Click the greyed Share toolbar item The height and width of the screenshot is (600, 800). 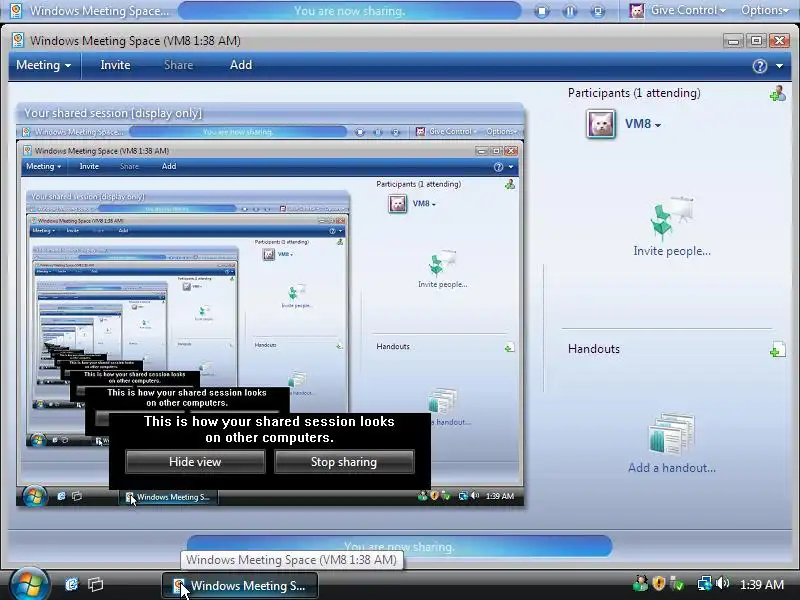click(x=179, y=65)
